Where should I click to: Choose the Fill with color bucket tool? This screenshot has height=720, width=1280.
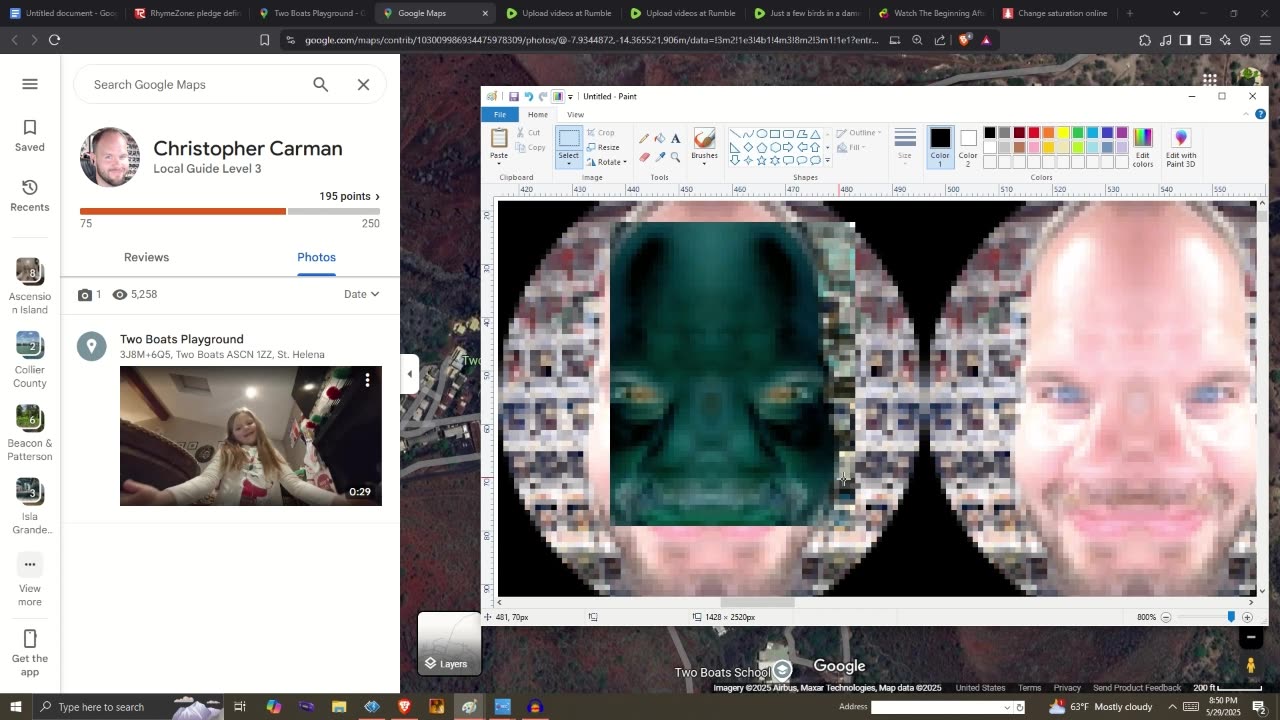pyautogui.click(x=660, y=138)
